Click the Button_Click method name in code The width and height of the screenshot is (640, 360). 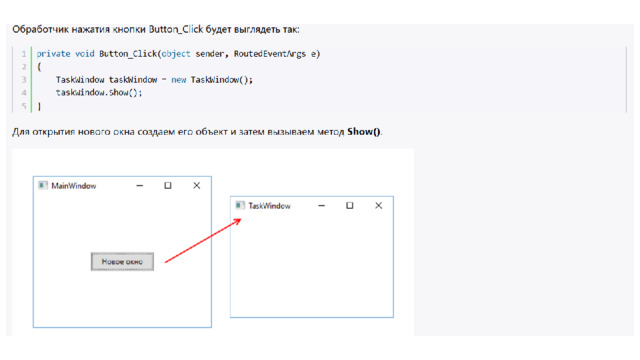[128, 54]
